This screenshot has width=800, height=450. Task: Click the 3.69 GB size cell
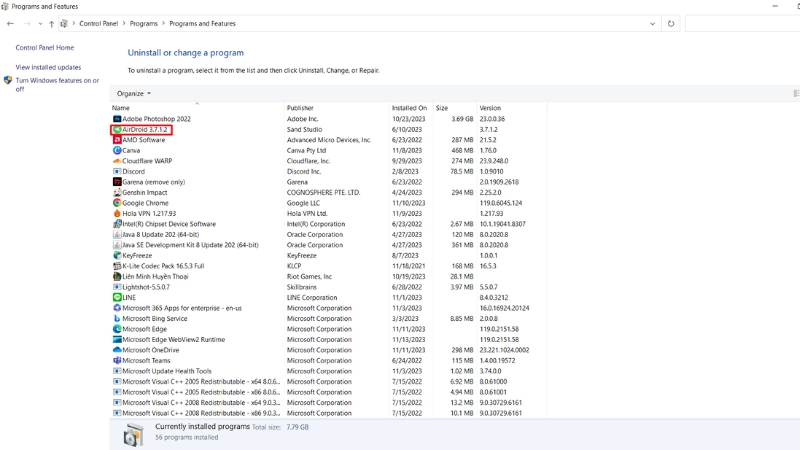coord(462,119)
